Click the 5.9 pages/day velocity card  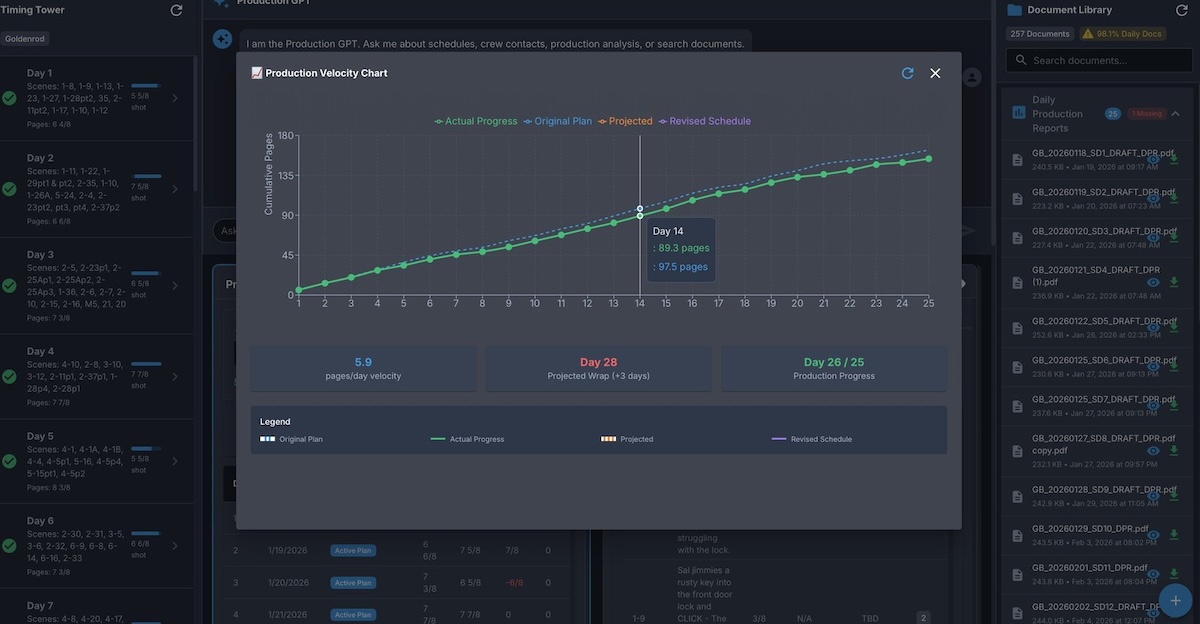pyautogui.click(x=363, y=369)
